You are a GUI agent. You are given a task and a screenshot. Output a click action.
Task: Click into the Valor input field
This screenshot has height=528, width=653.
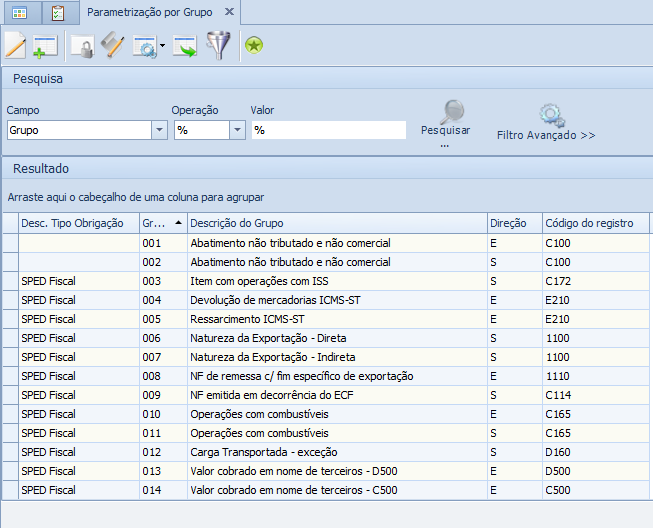328,130
